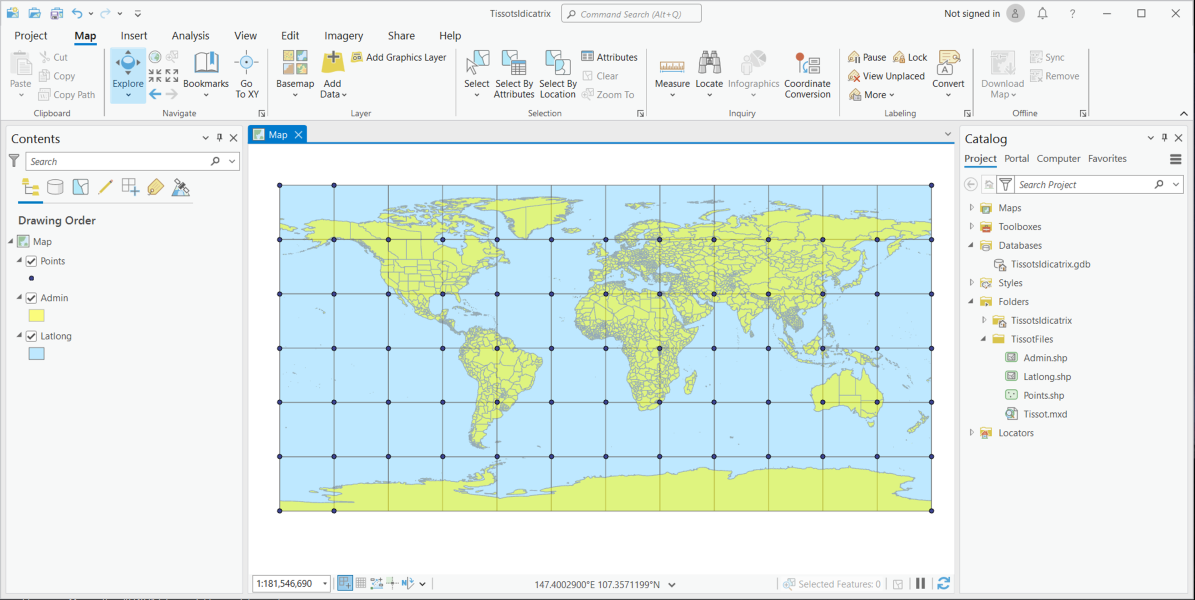Screen dimensions: 1195x600
Task: Click the Catalog pane hamburger menu
Action: pos(1175,159)
